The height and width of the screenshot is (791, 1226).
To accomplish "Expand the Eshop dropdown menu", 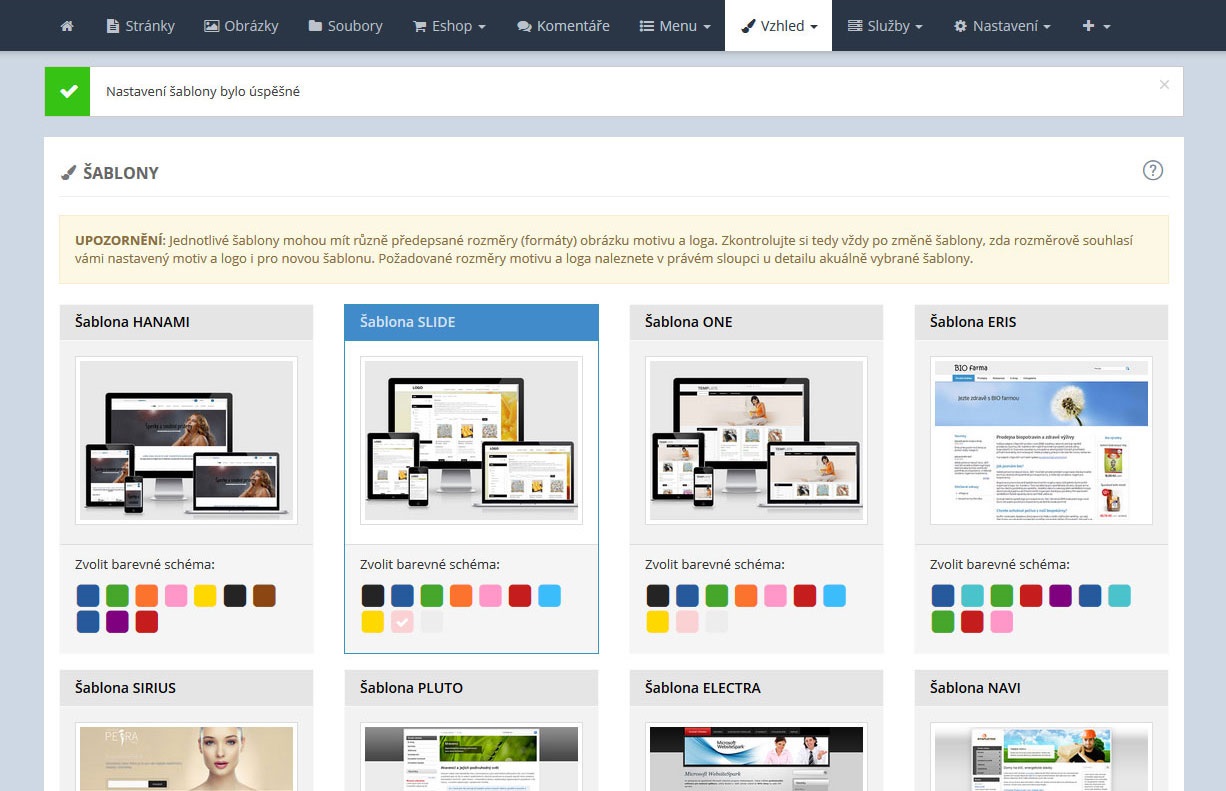I will [449, 26].
